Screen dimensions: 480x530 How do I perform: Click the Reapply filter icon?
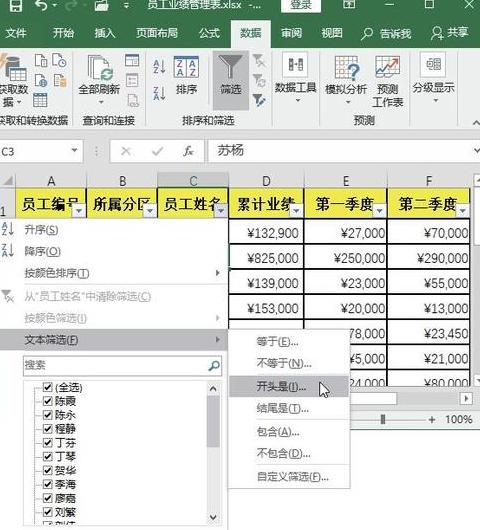259,80
